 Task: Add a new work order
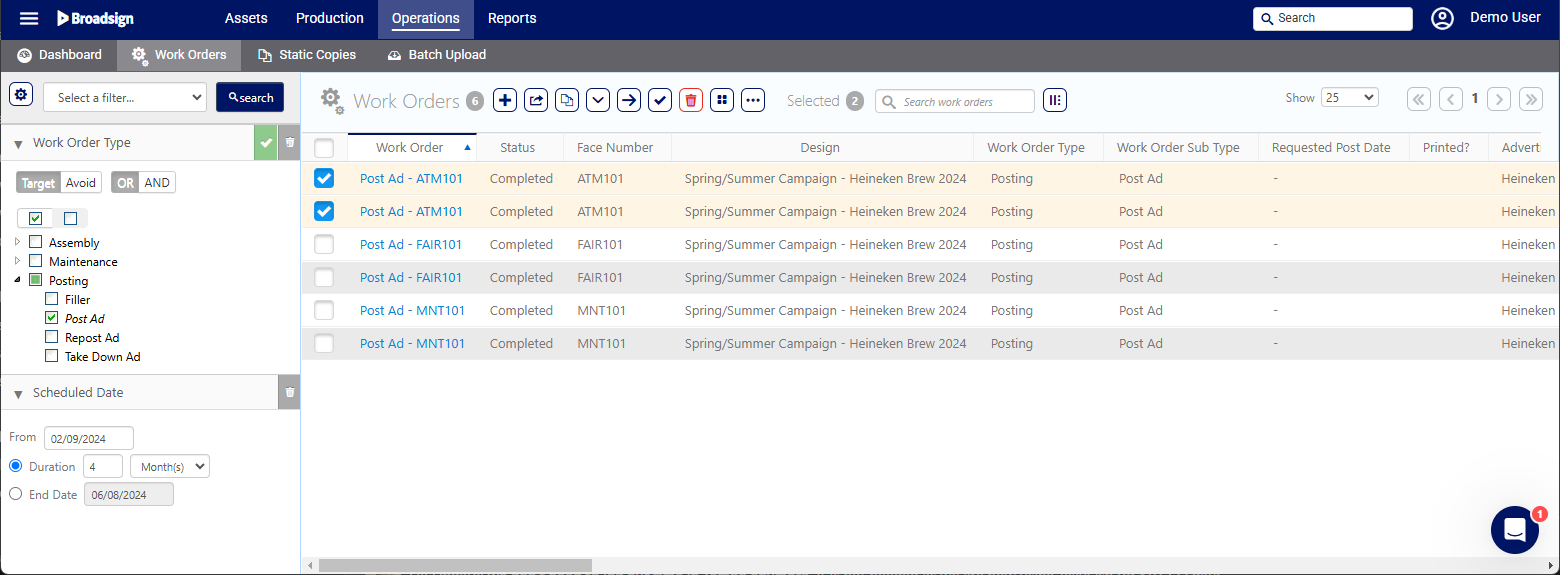[x=505, y=100]
